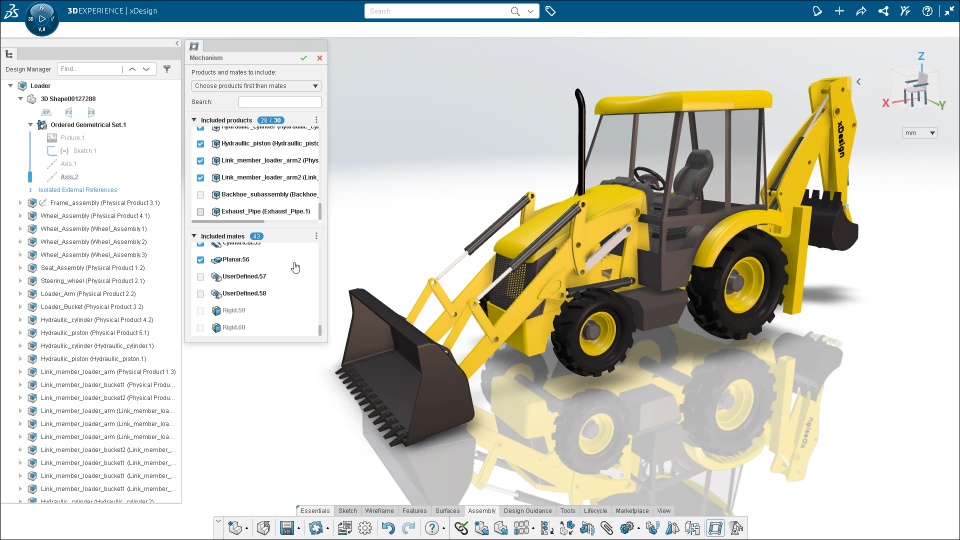Click the chain link mate icon in the toolbar
This screenshot has height=540, width=960.
pyautogui.click(x=462, y=528)
